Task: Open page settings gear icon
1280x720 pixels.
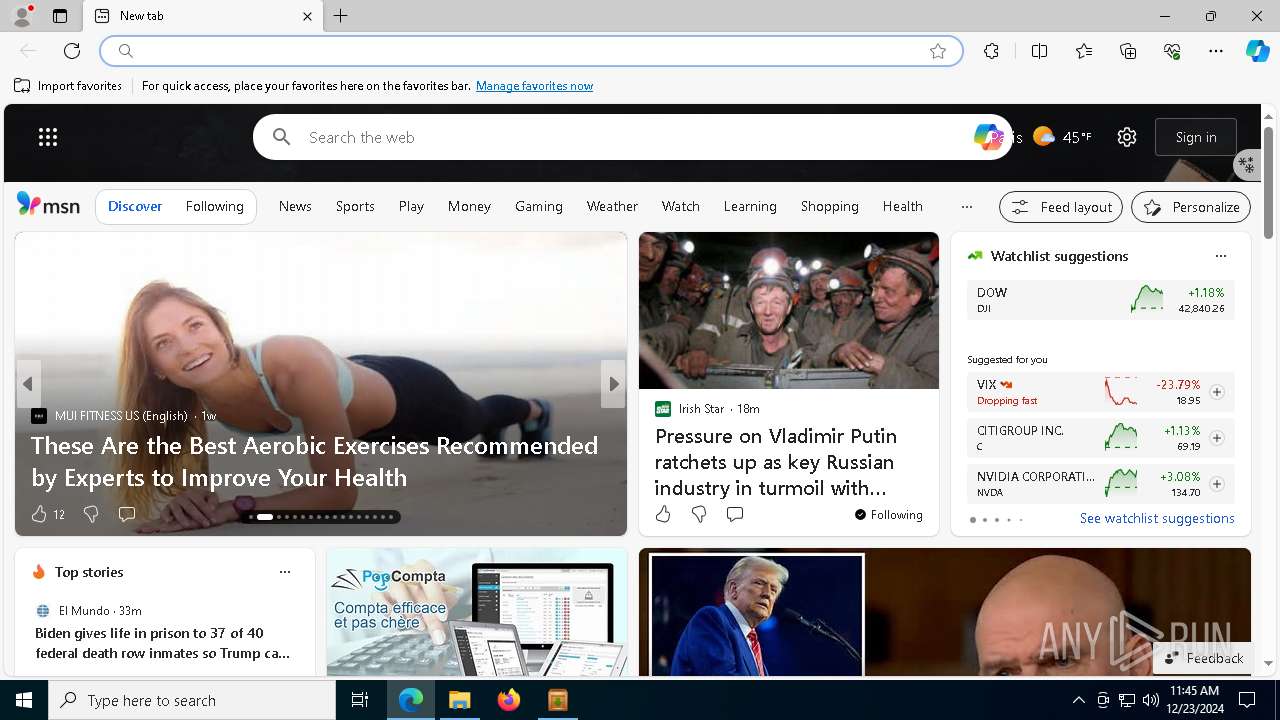Action: click(1127, 137)
